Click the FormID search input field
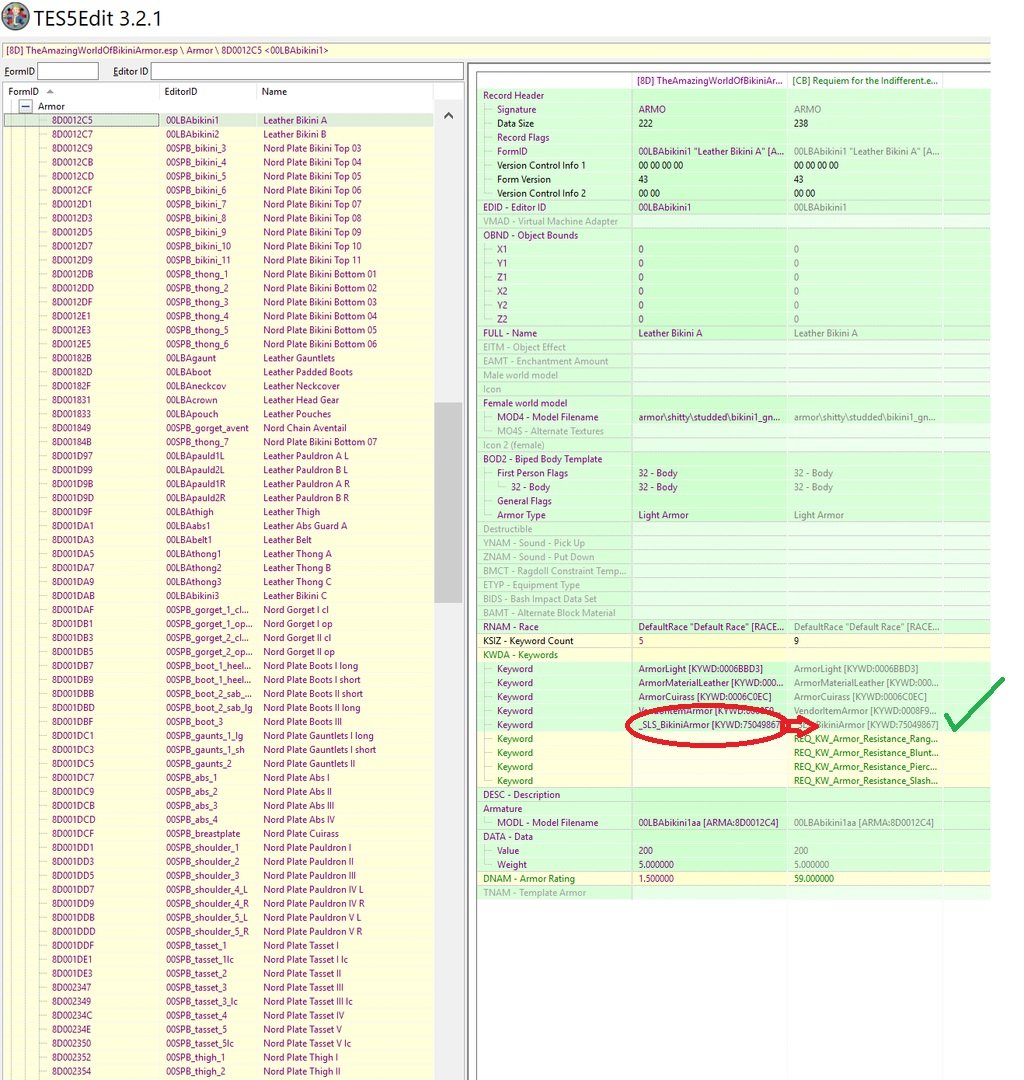 [67, 71]
